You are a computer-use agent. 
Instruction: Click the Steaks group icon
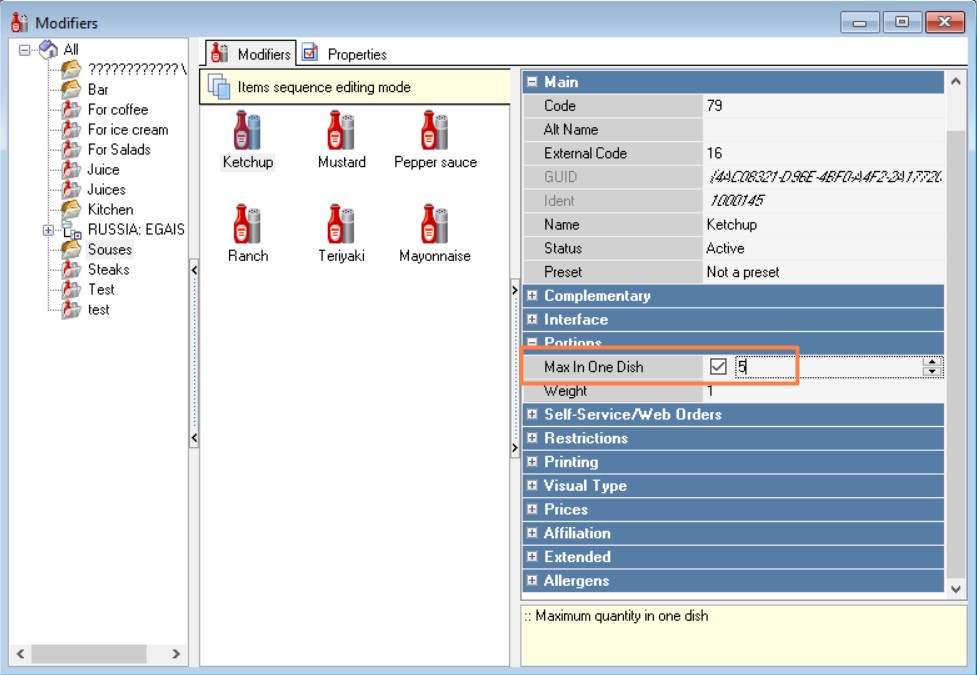pos(71,269)
